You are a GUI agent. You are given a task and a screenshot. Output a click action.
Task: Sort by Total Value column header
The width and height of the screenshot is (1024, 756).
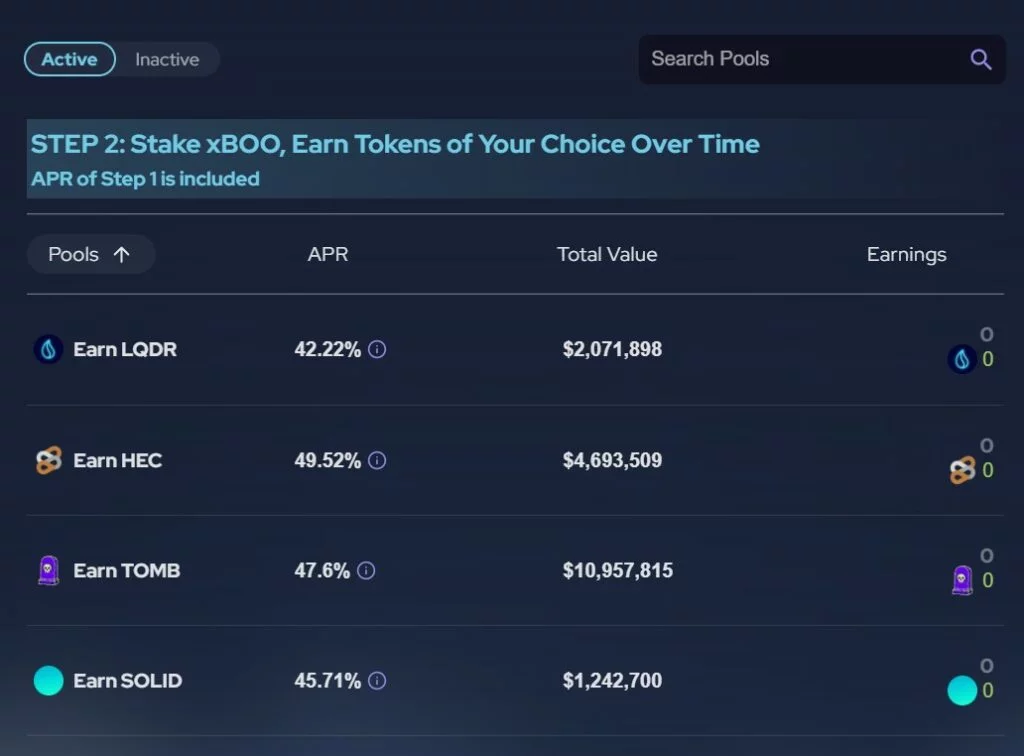coord(607,255)
